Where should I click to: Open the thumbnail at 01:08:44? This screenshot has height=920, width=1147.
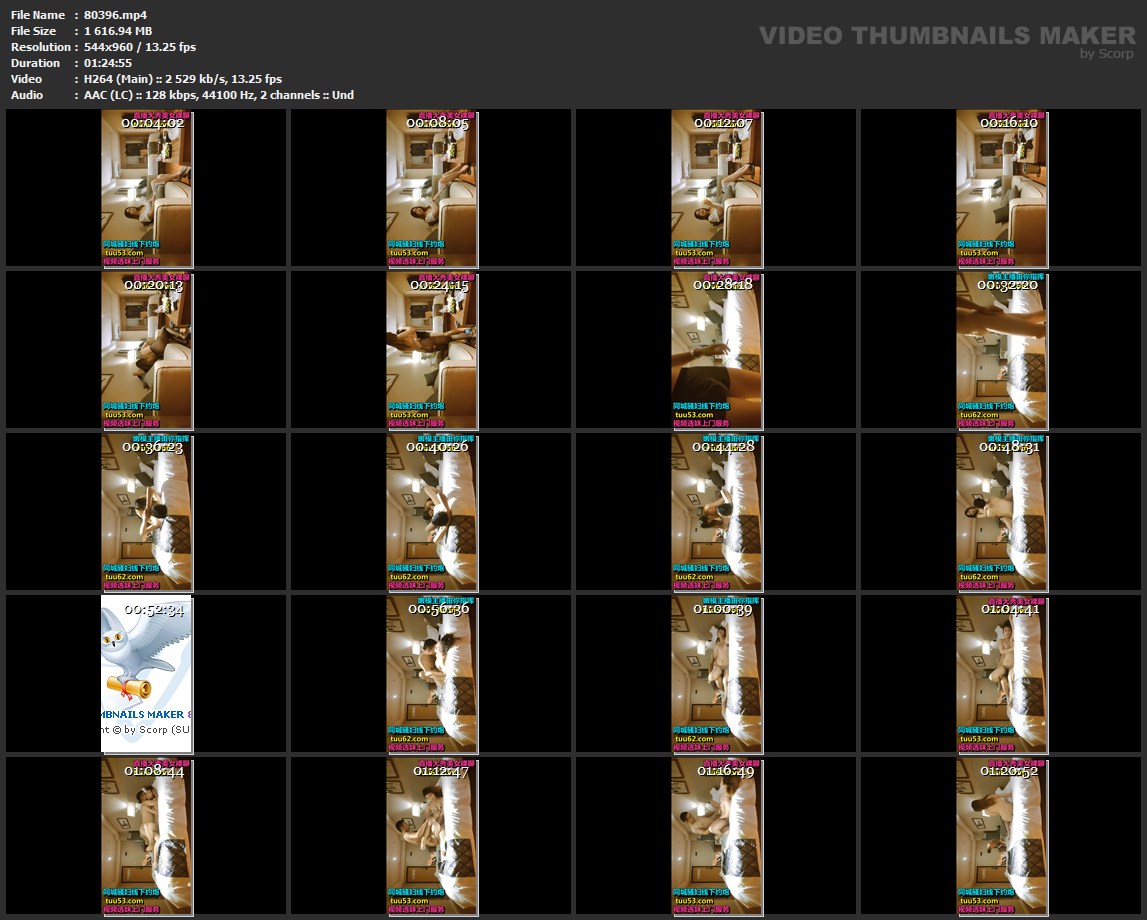pos(146,836)
